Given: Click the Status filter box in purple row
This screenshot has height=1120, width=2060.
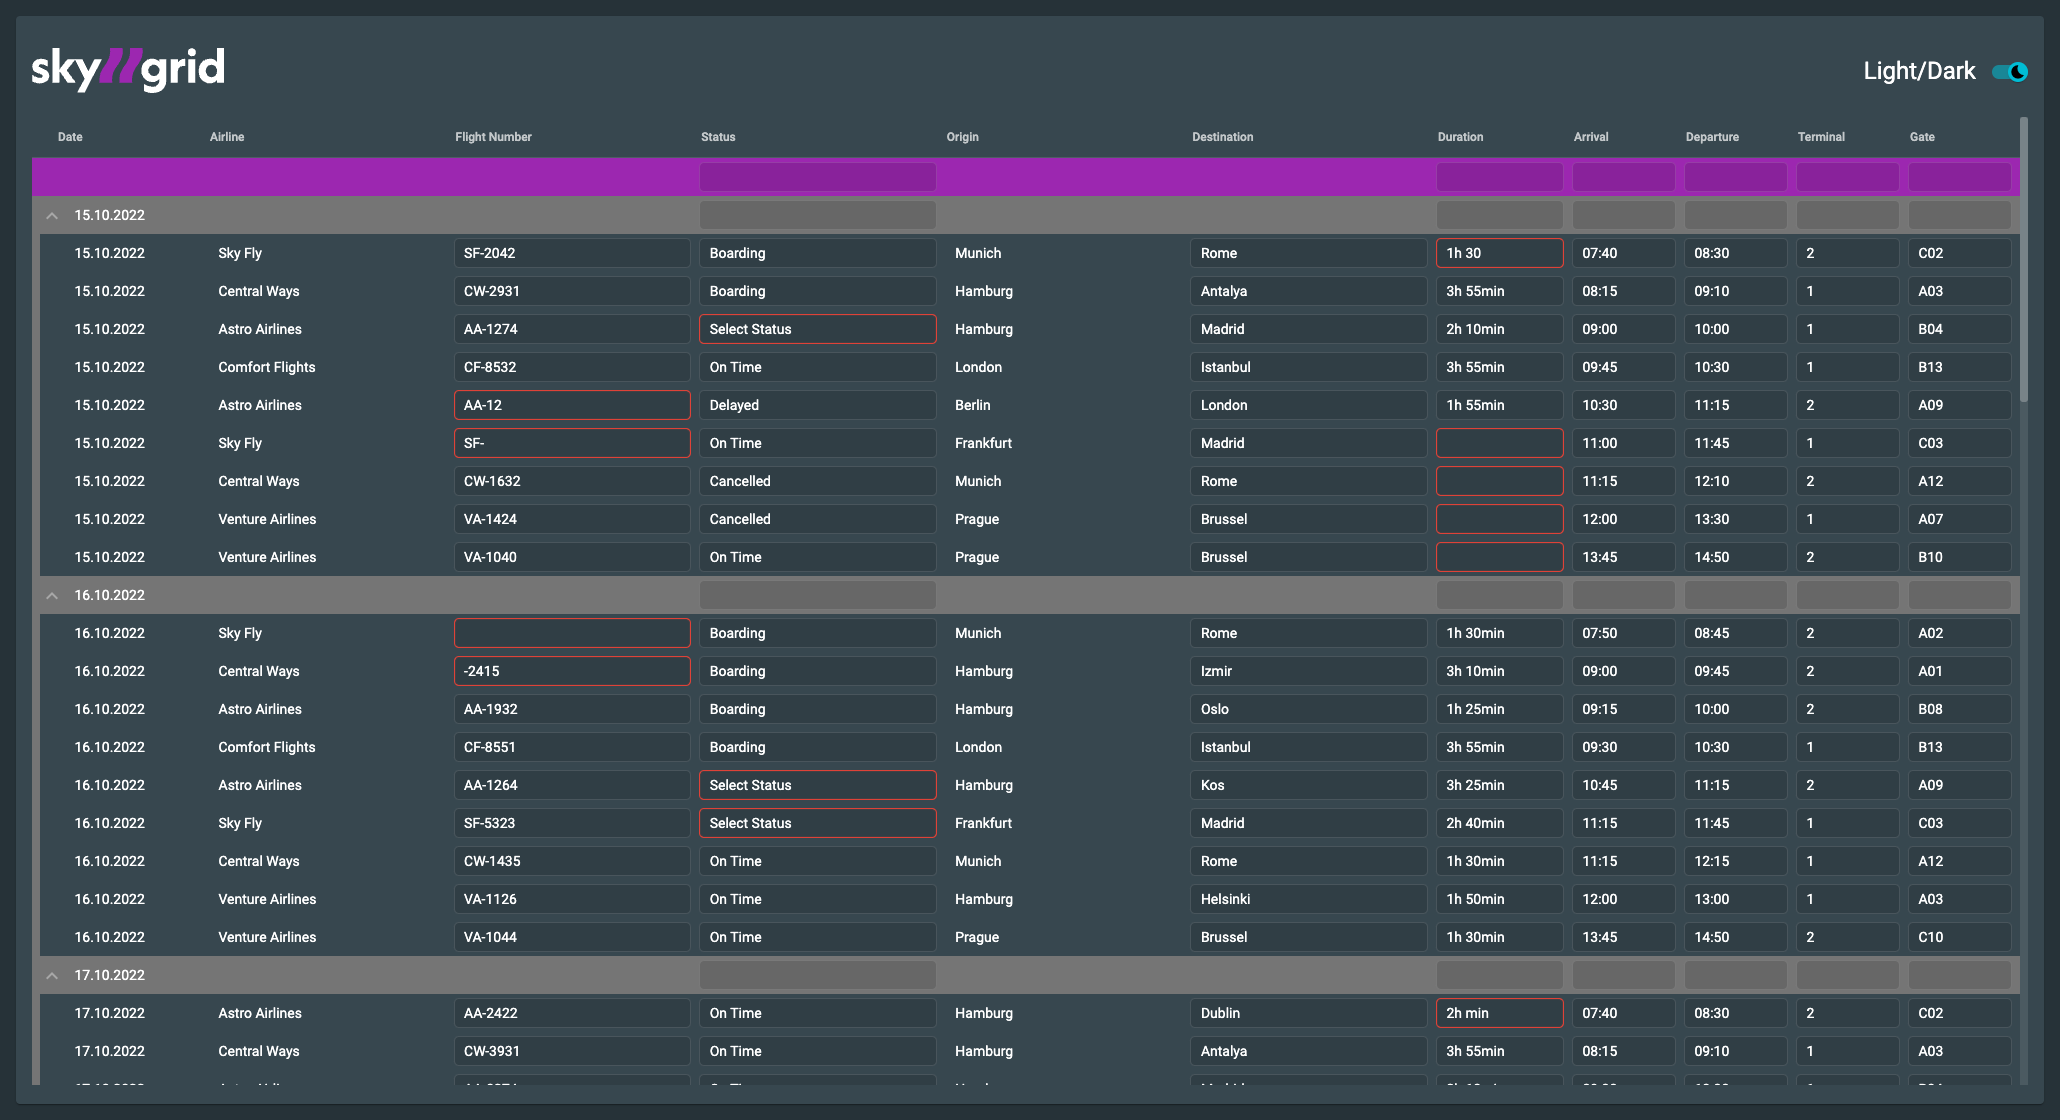Looking at the screenshot, I should click(x=817, y=176).
